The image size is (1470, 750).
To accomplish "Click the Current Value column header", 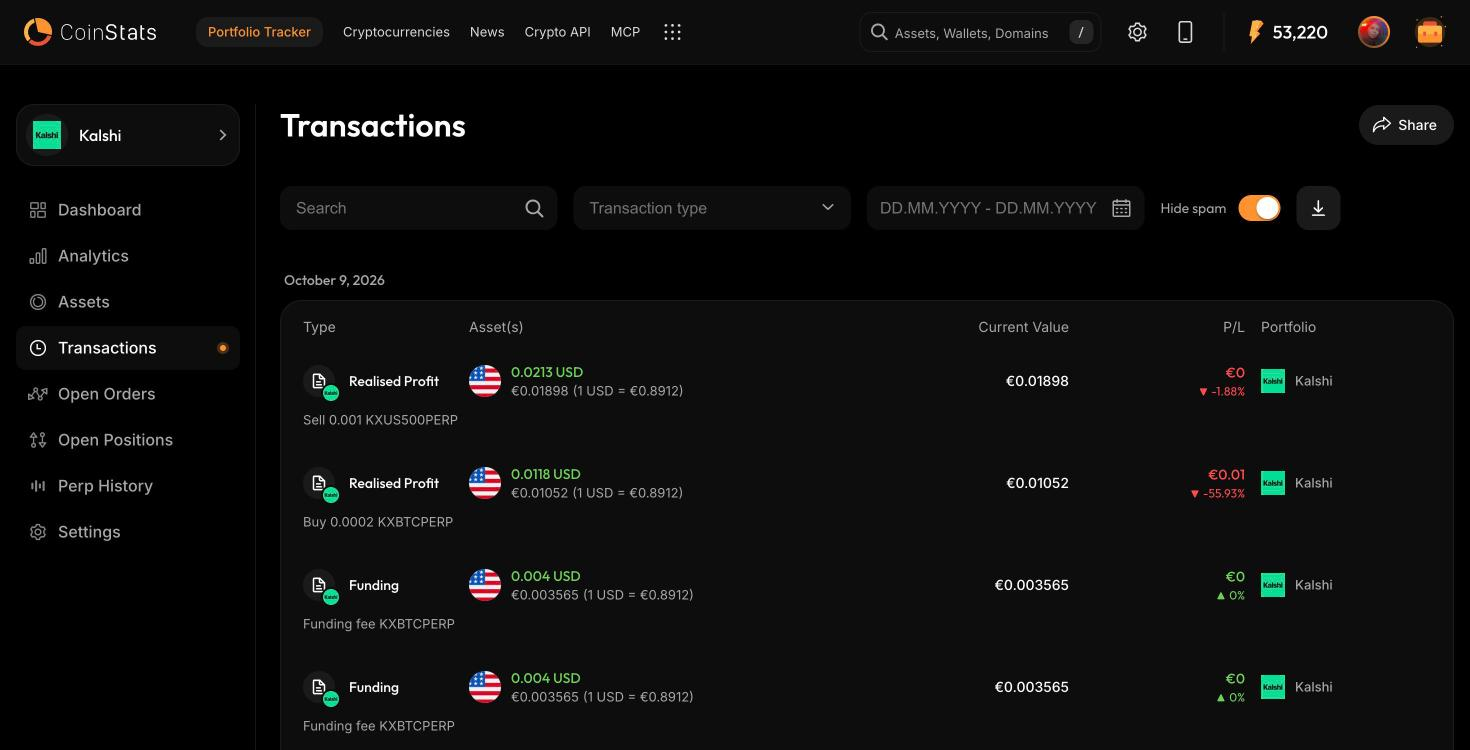I will pyautogui.click(x=1023, y=327).
